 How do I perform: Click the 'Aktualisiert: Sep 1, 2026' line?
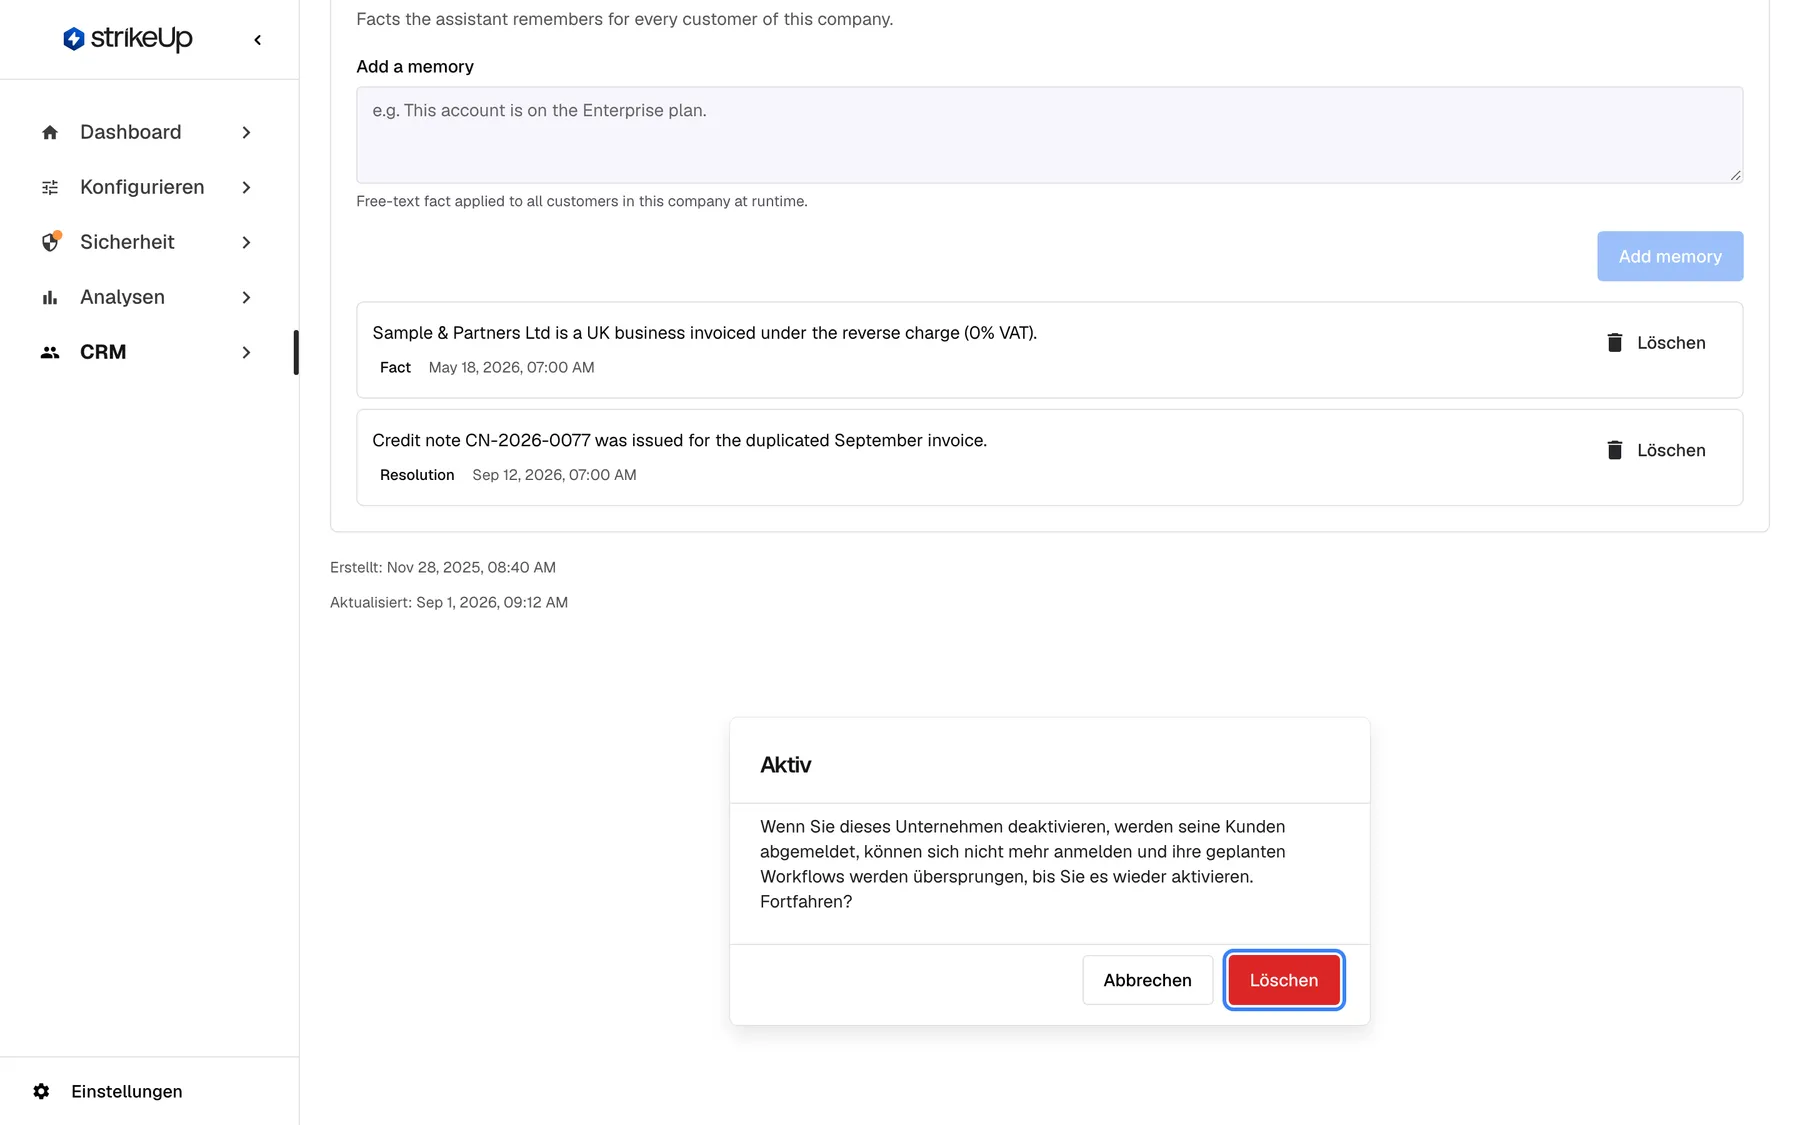point(449,602)
